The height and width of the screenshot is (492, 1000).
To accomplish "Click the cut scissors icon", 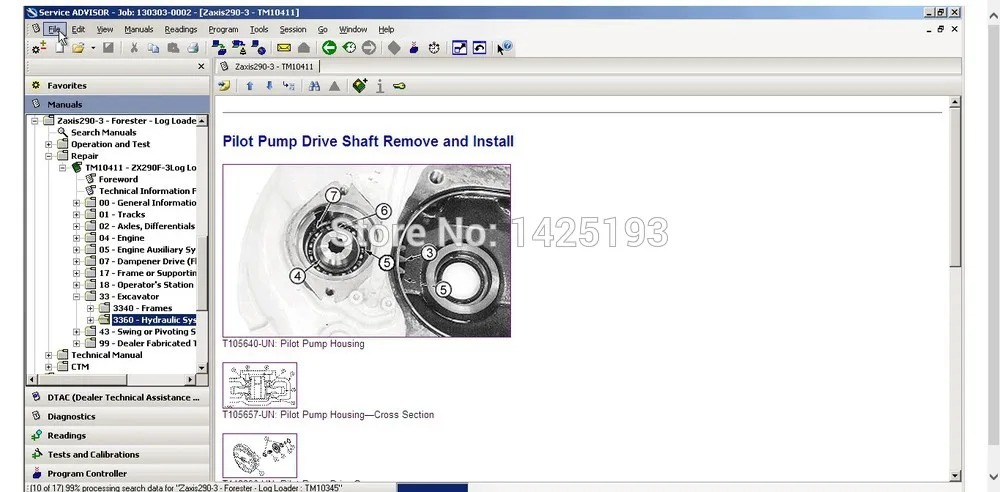I will click(x=134, y=48).
